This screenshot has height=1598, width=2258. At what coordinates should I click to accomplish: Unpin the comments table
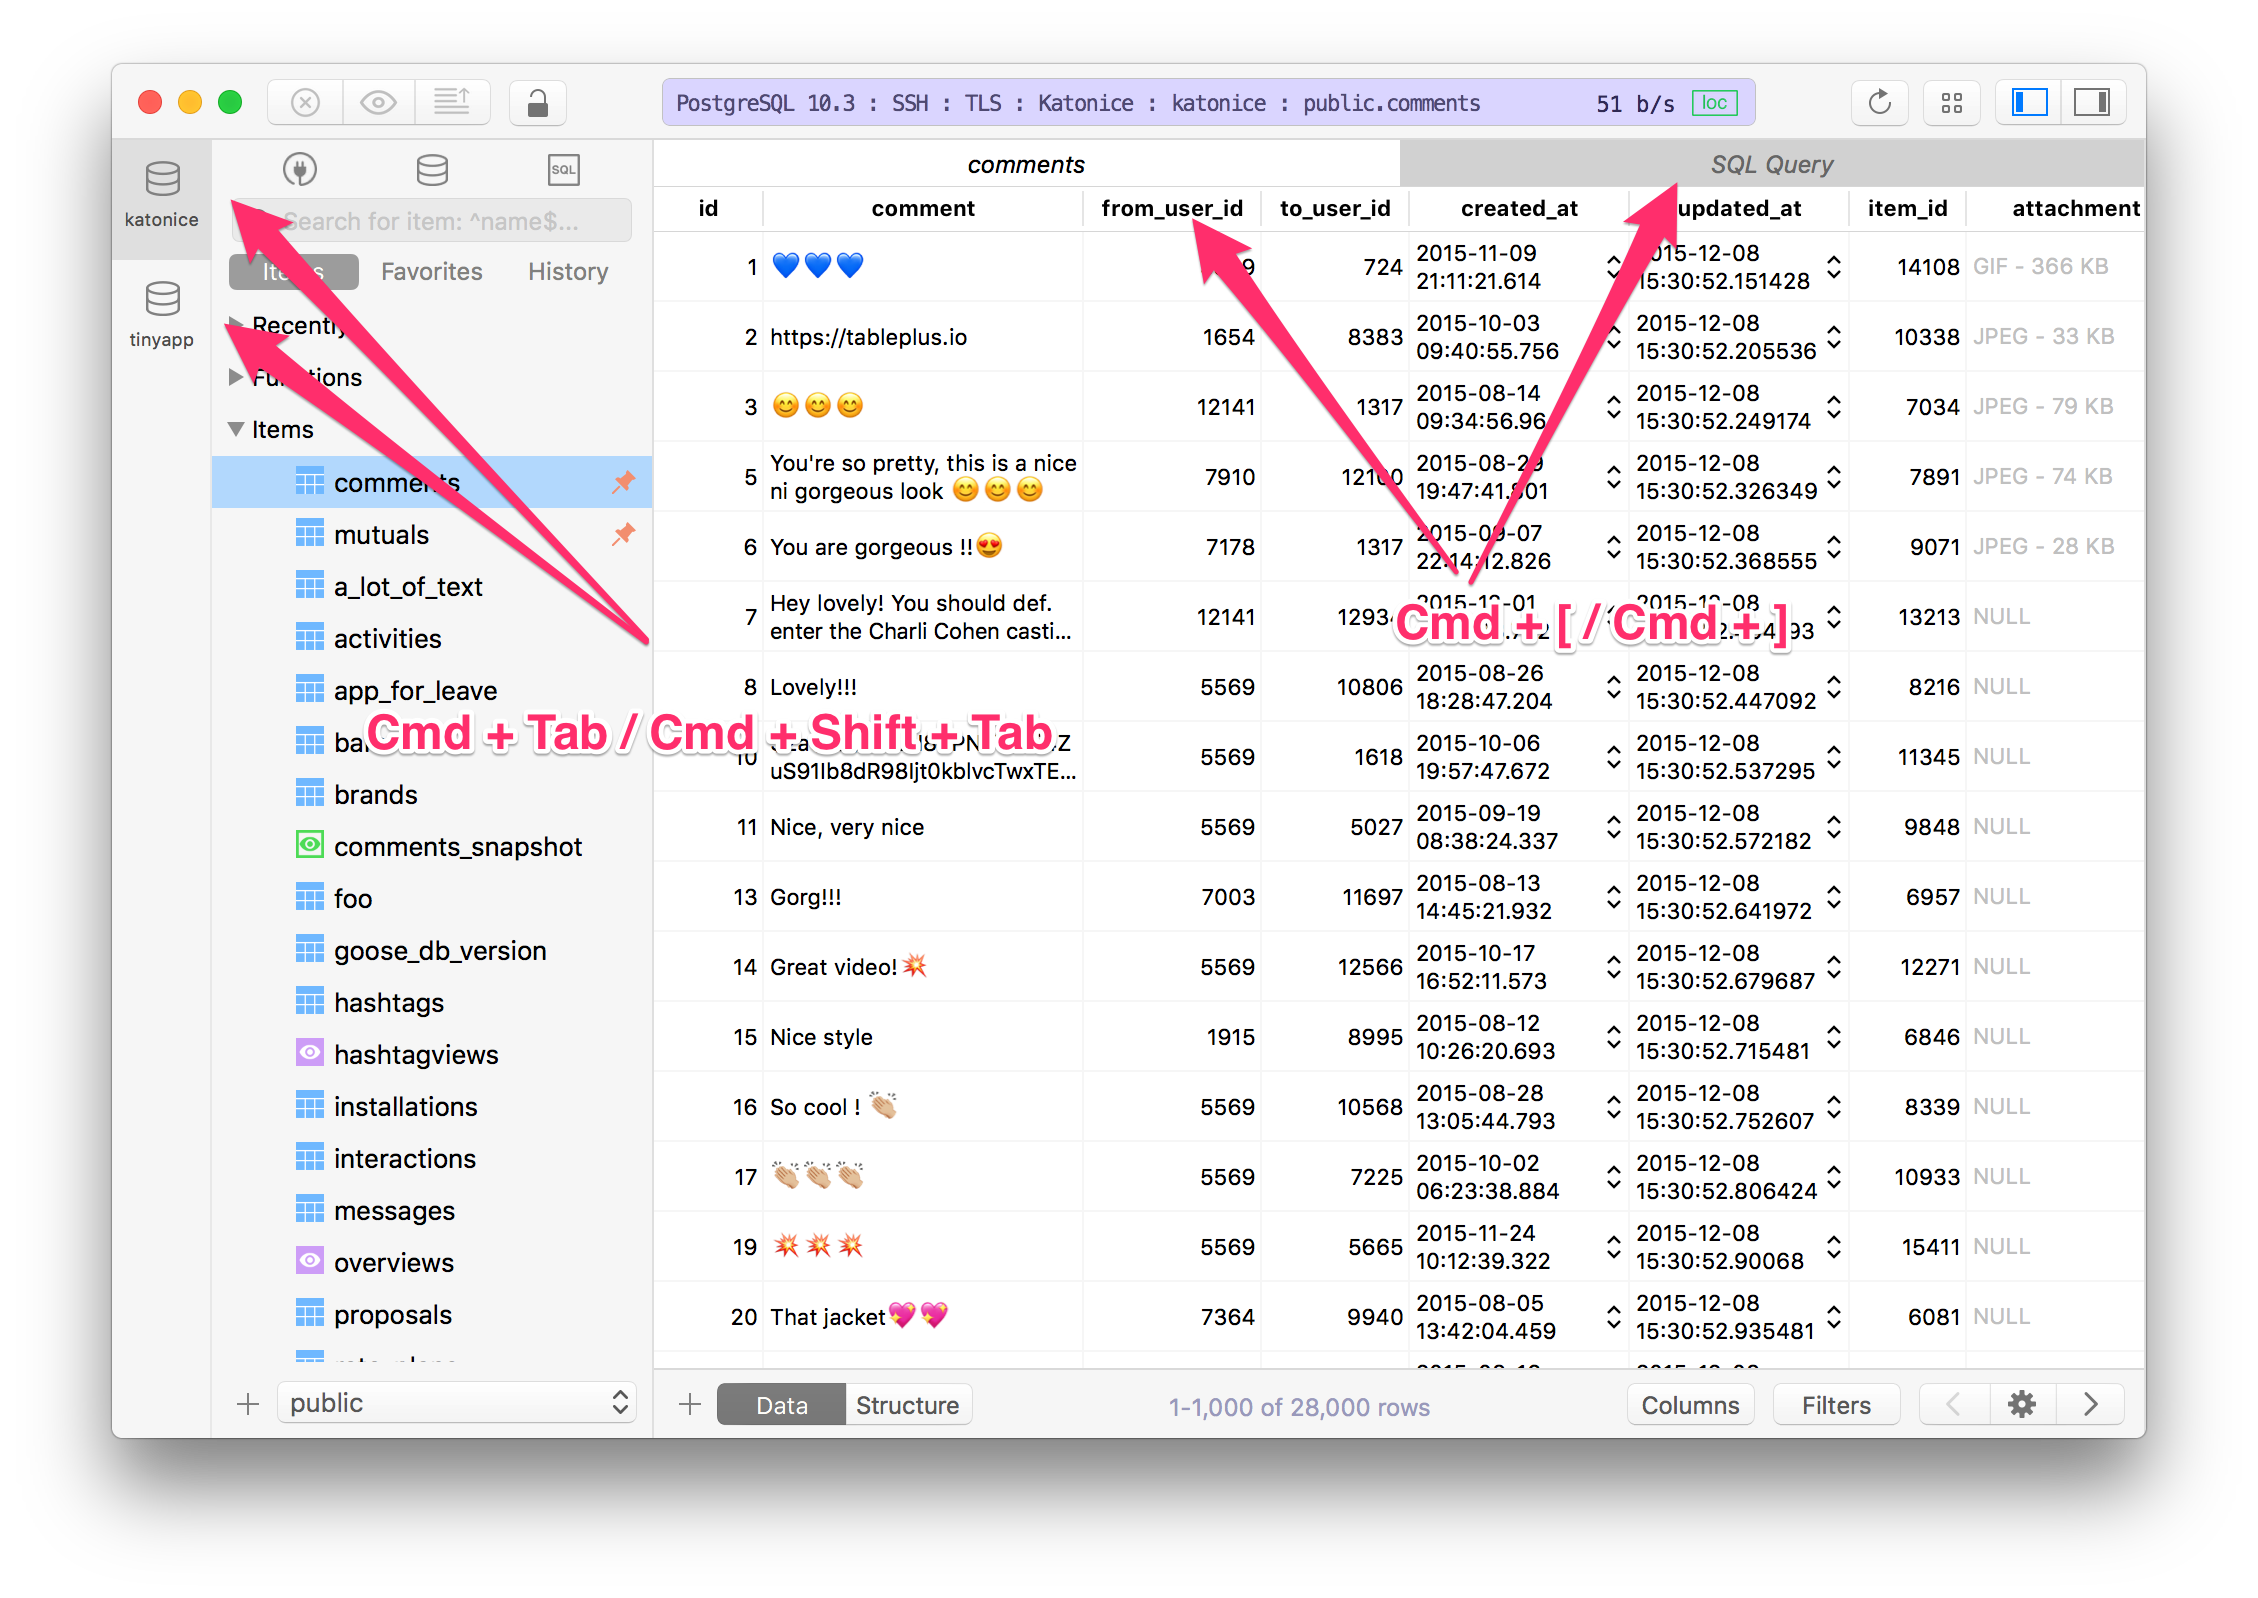tap(623, 482)
